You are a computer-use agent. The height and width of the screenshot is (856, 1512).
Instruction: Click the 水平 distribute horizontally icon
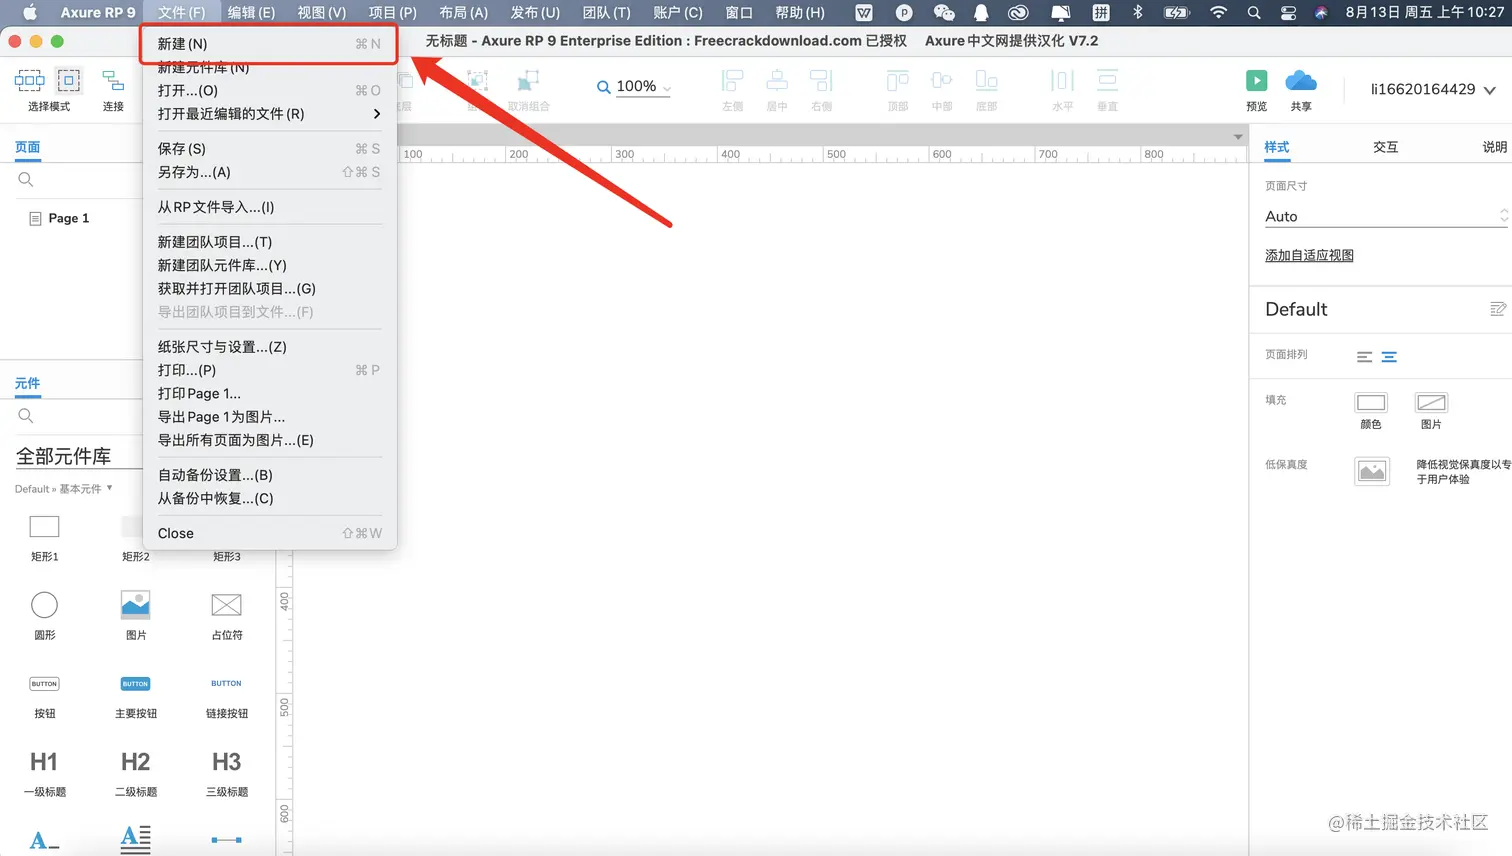point(1062,80)
